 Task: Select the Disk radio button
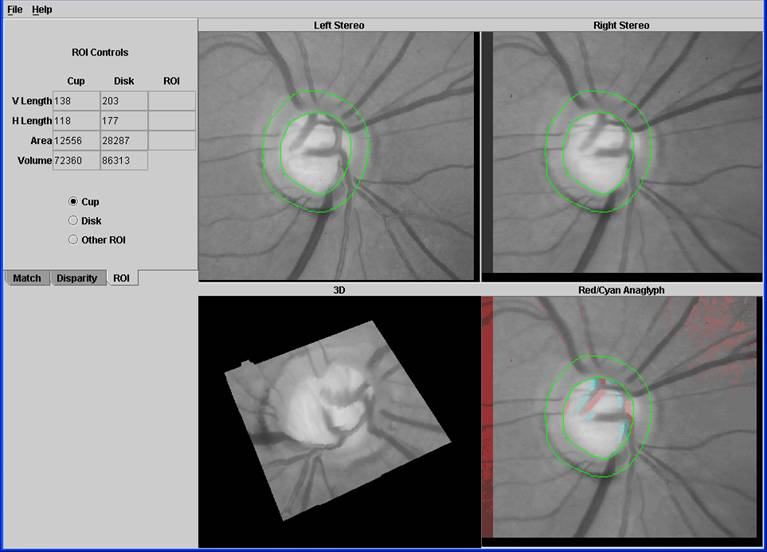click(73, 220)
